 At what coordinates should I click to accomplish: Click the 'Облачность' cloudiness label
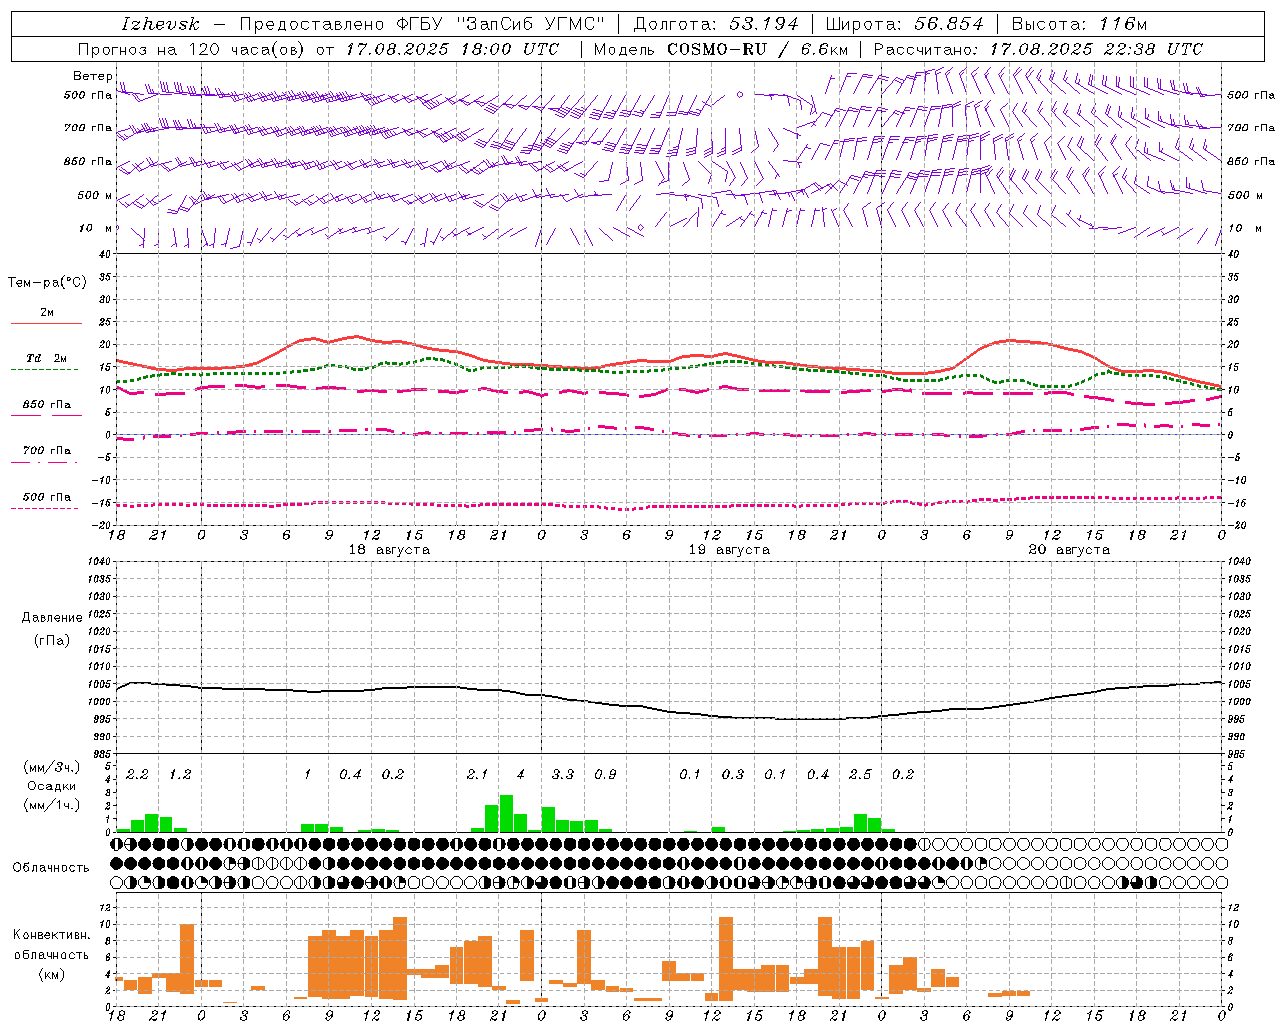(x=51, y=868)
